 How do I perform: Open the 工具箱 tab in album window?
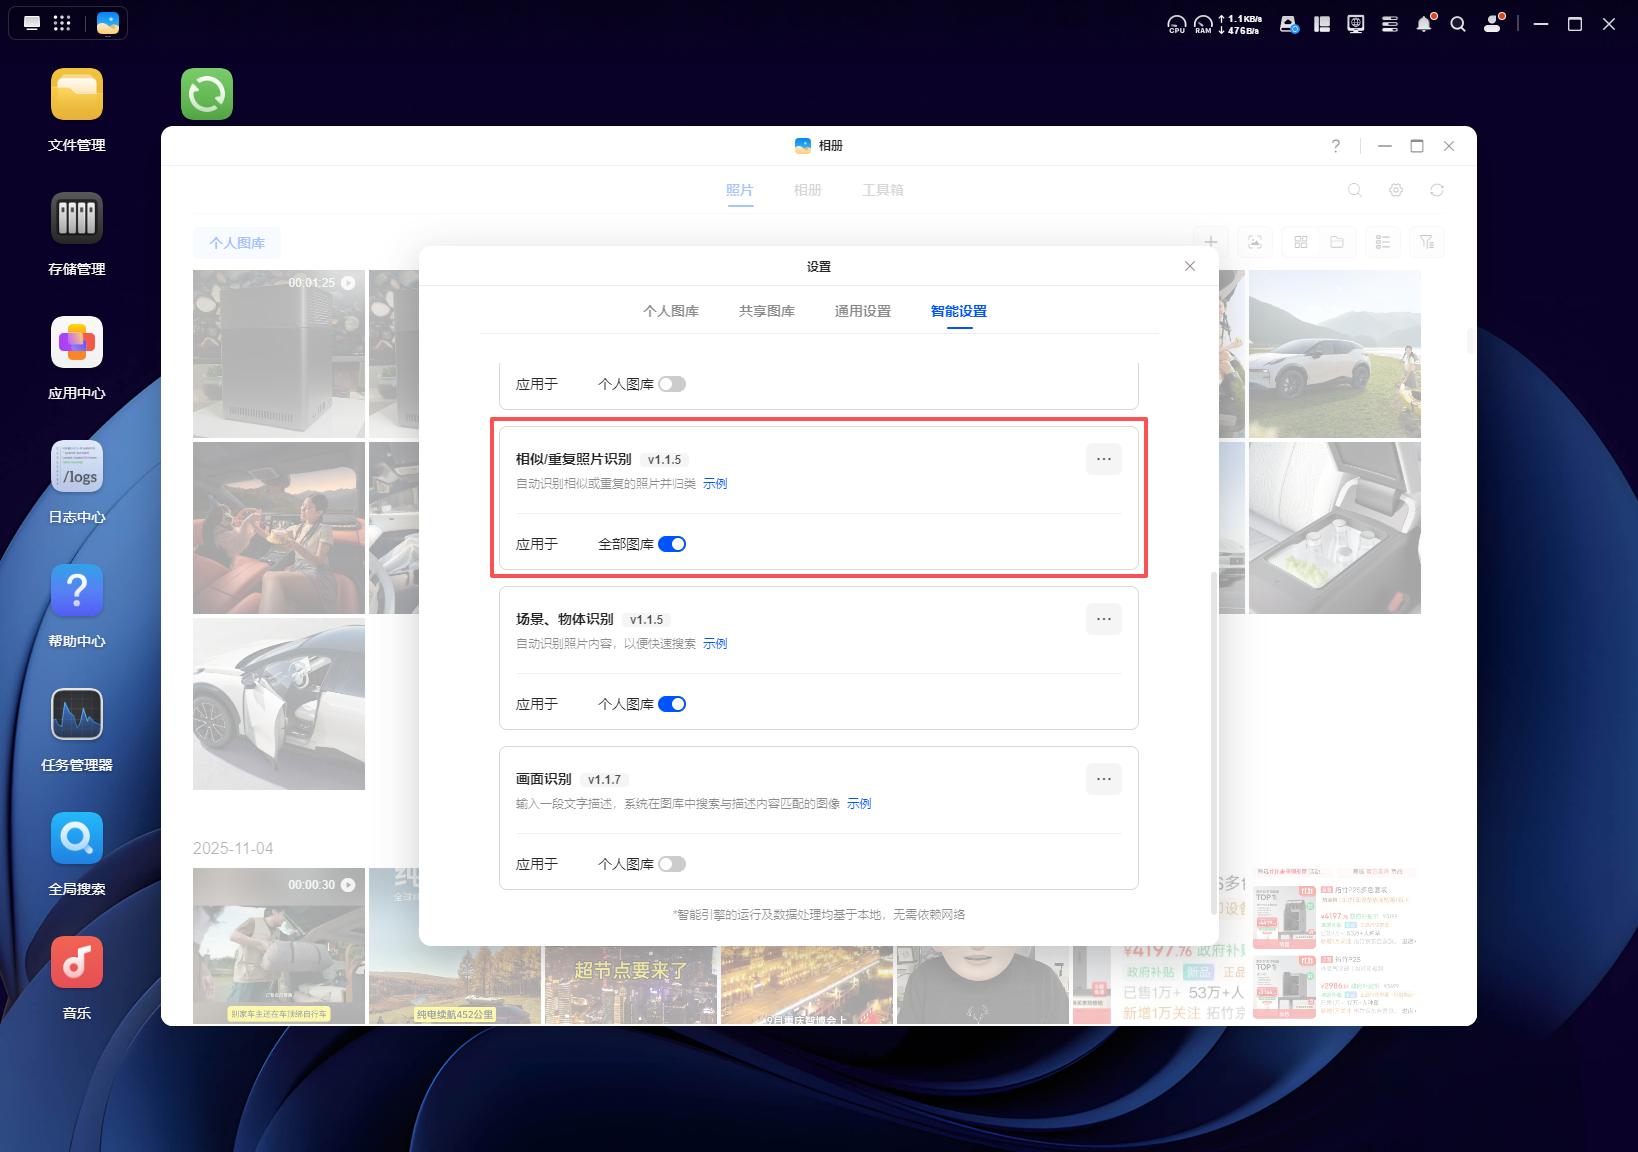pyautogui.click(x=883, y=190)
